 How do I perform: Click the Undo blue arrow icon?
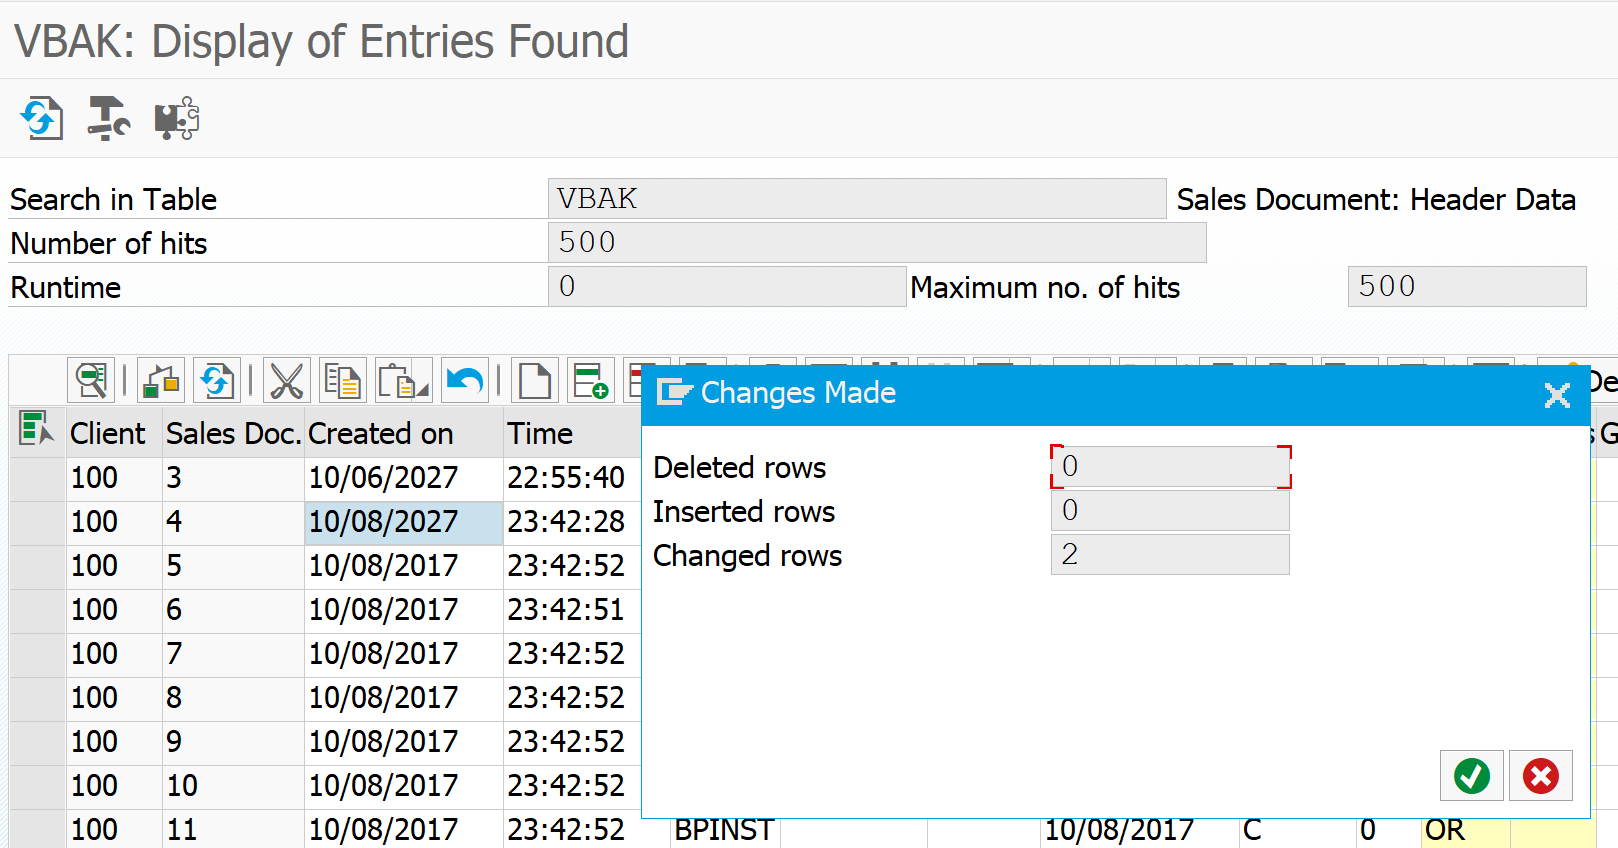[x=465, y=381]
